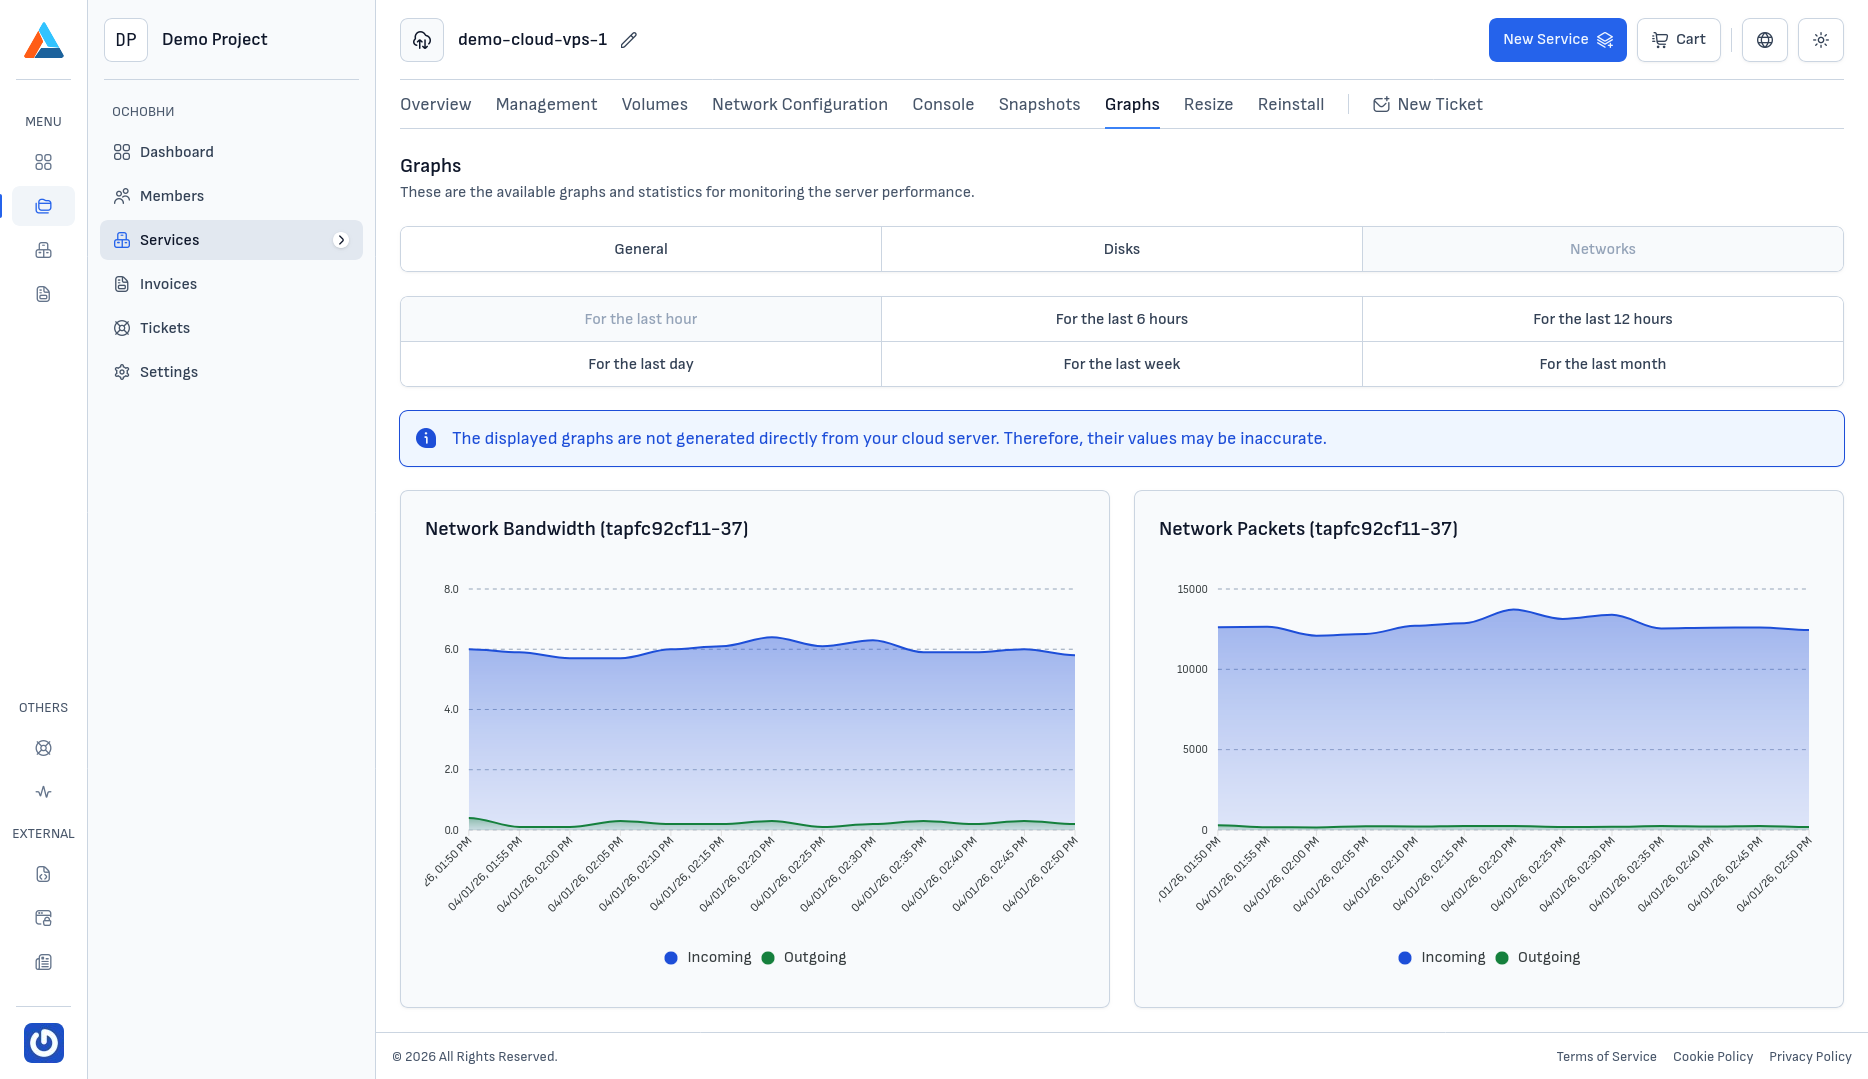Viewport: 1868px width, 1079px height.
Task: Open the Privacy Policy footer link
Action: (x=1810, y=1057)
